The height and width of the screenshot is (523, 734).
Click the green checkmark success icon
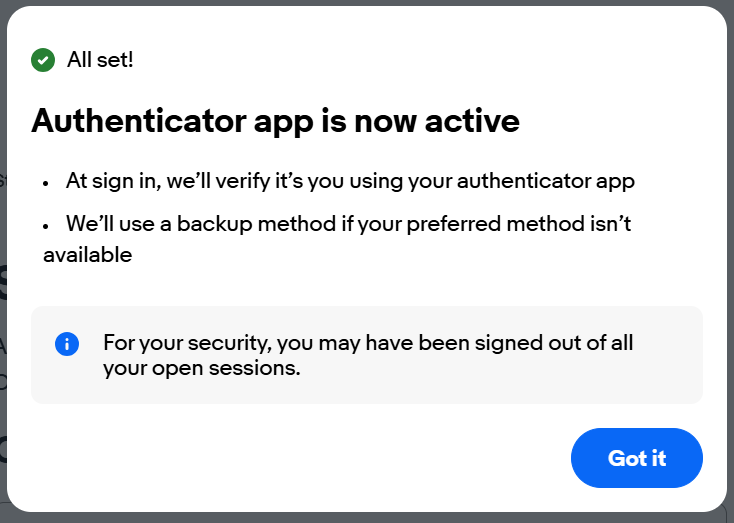[43, 60]
